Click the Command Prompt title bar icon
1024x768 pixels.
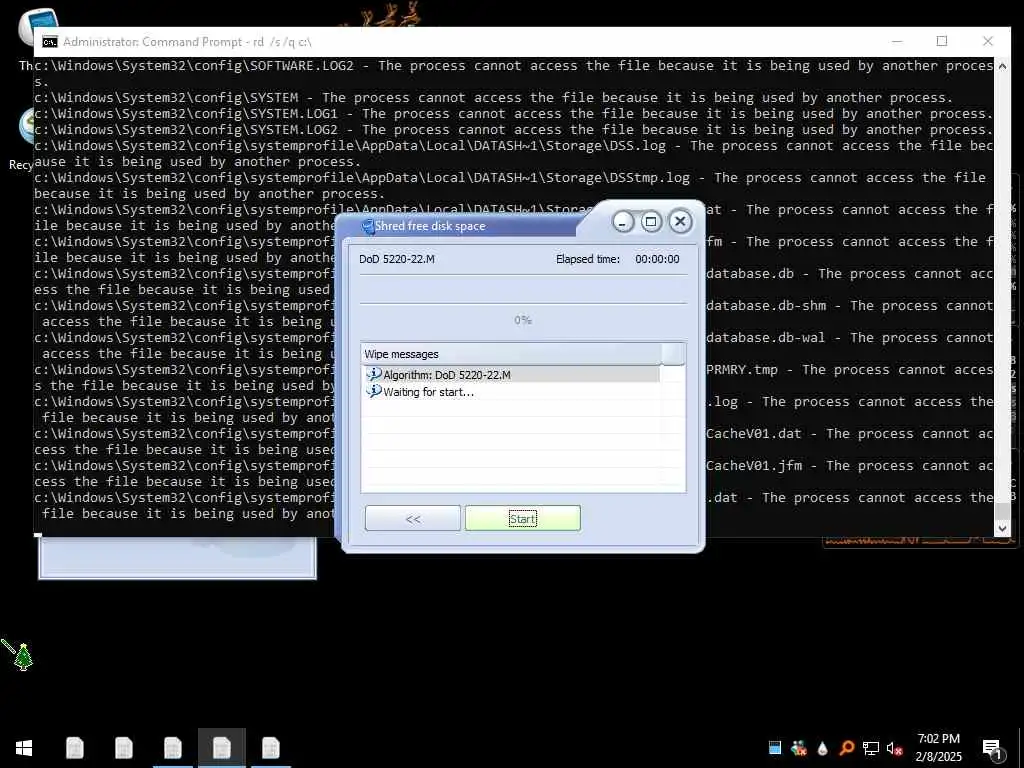tap(50, 42)
